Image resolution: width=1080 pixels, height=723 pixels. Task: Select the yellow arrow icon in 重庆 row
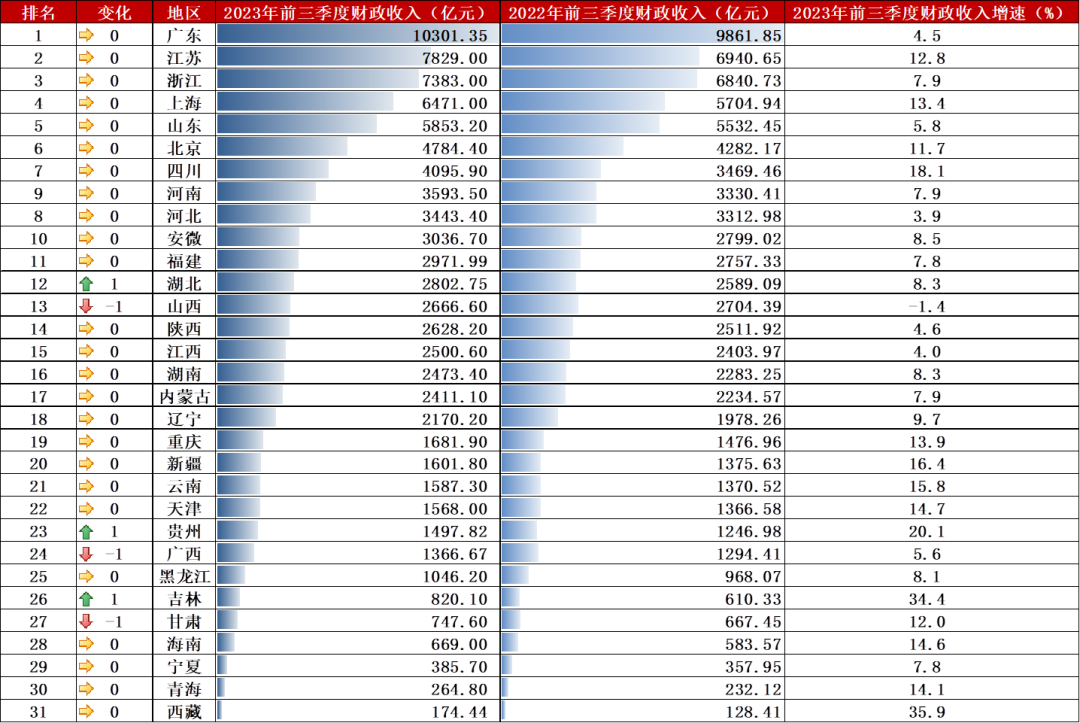pos(86,441)
